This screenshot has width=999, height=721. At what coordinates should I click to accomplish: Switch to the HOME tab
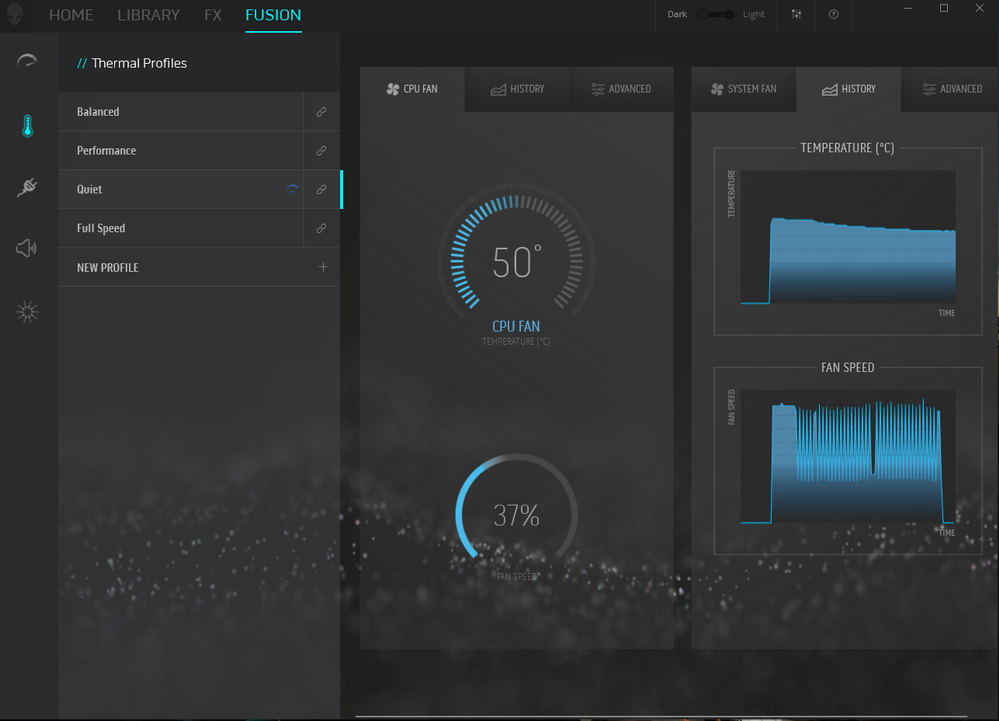pos(71,15)
